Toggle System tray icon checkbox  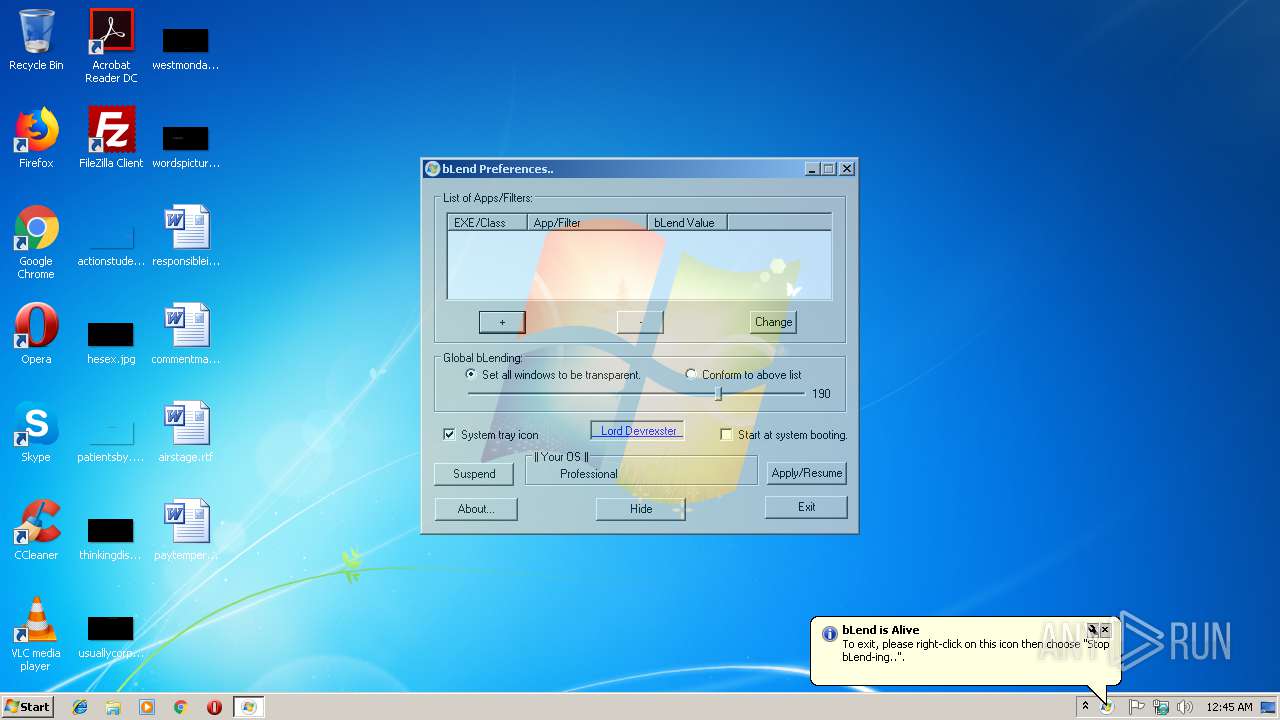point(450,435)
